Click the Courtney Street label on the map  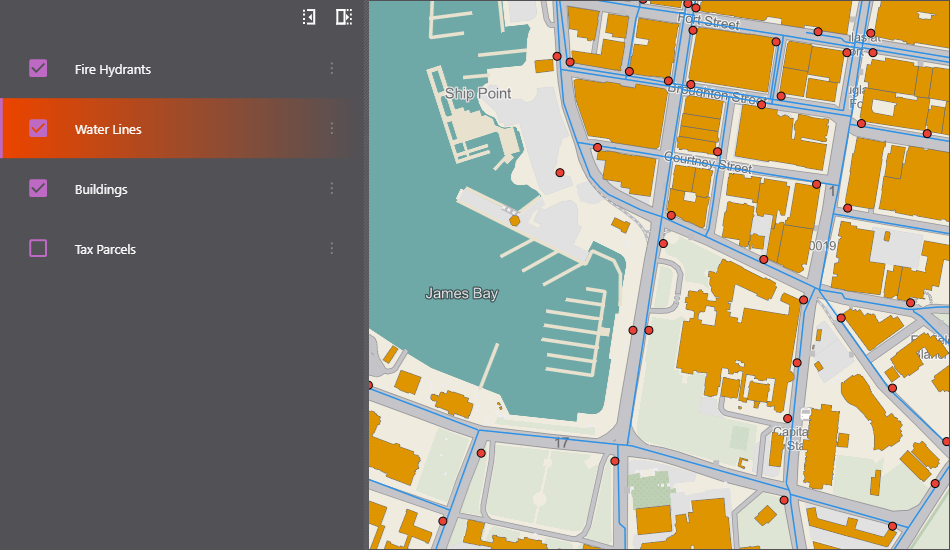point(707,162)
